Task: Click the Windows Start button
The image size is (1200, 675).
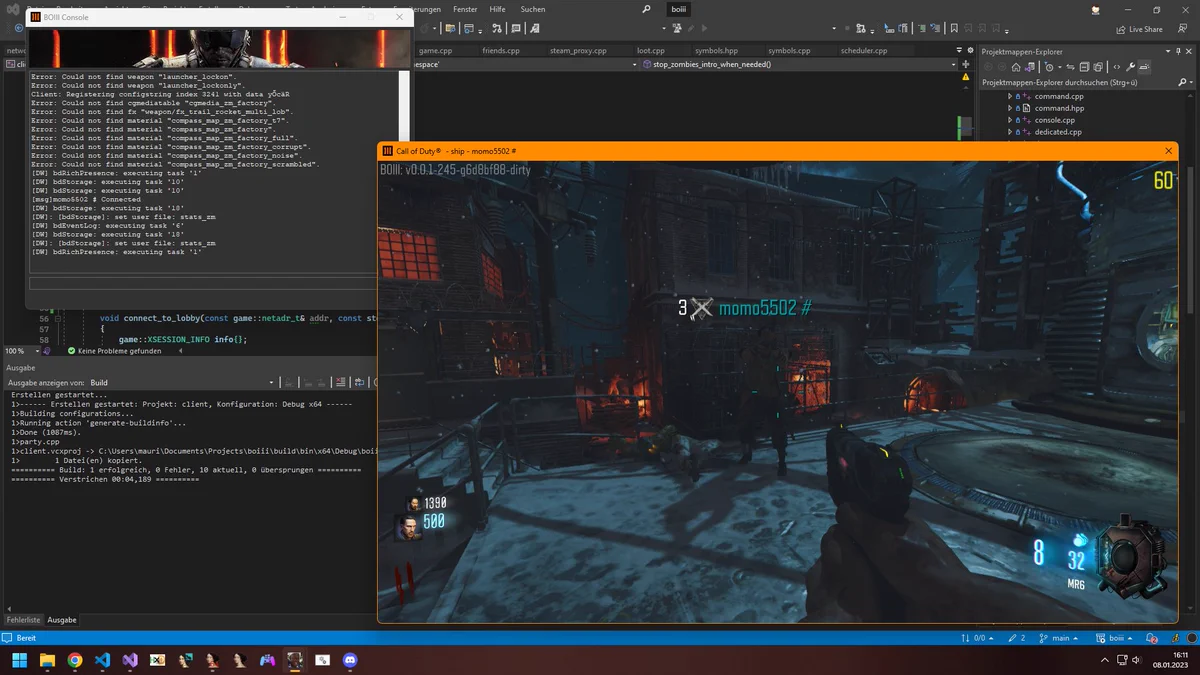Action: pos(20,660)
